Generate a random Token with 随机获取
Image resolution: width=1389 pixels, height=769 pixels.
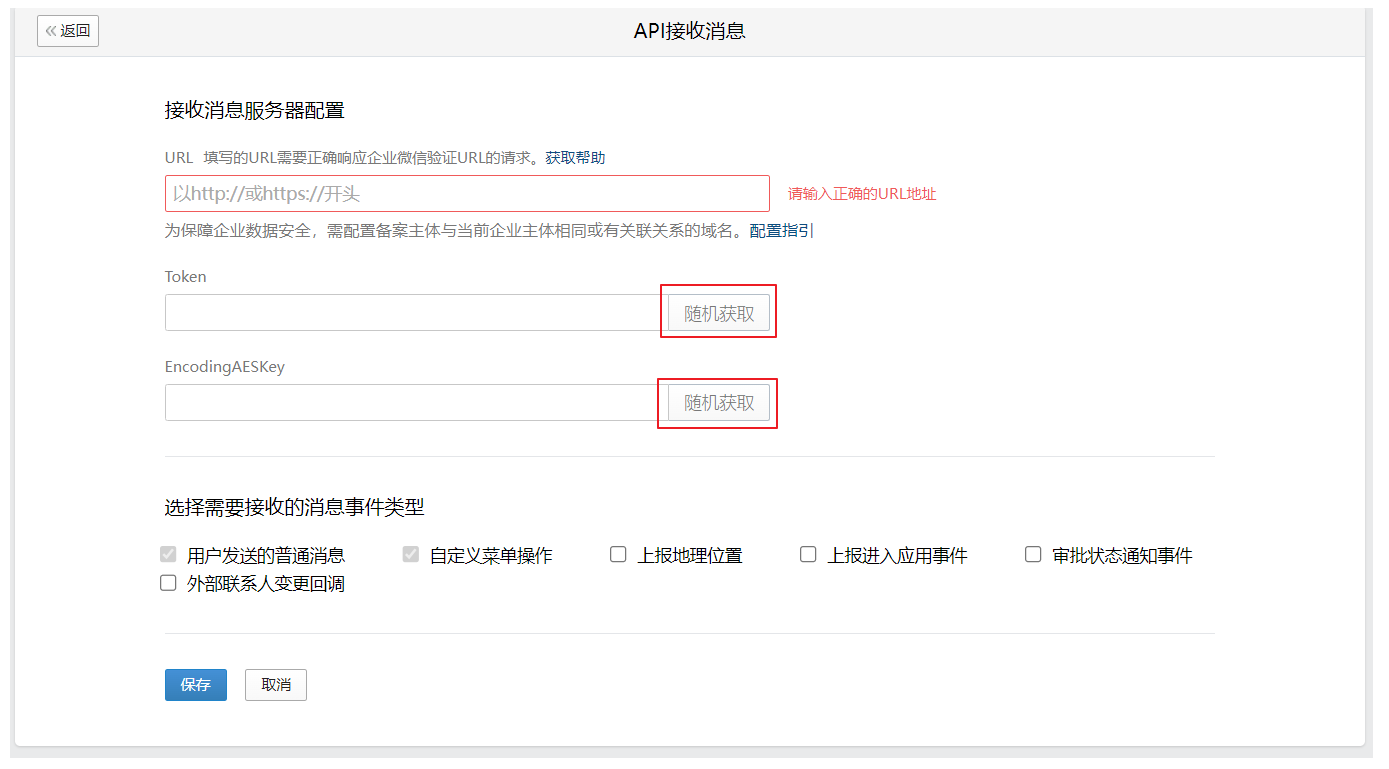(x=719, y=313)
